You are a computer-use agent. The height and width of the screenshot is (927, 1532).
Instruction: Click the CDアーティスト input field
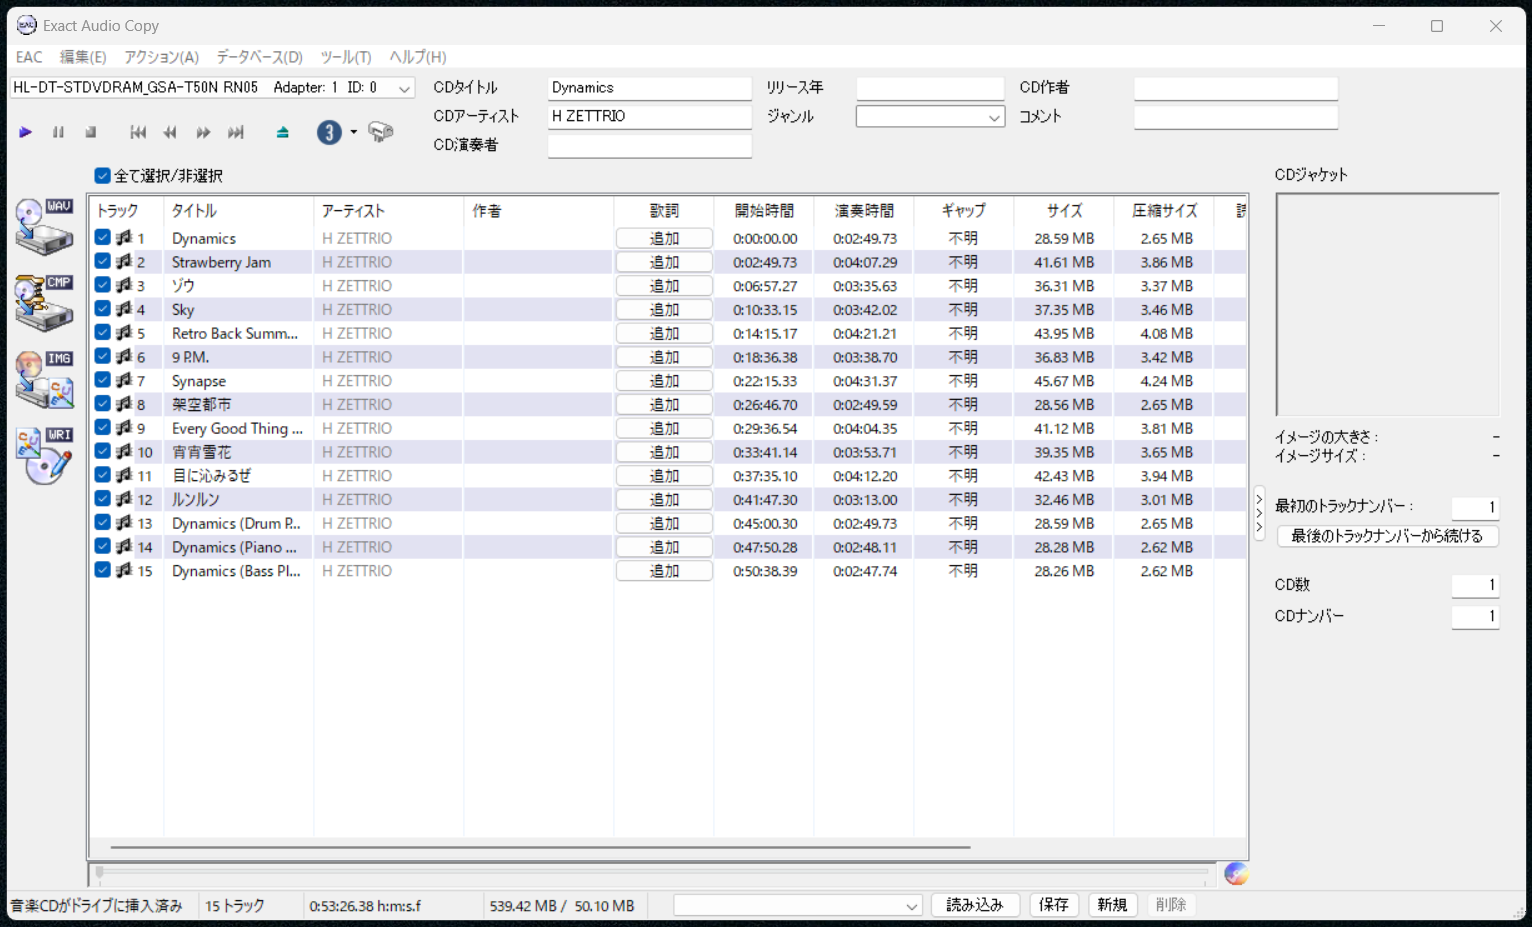point(649,116)
